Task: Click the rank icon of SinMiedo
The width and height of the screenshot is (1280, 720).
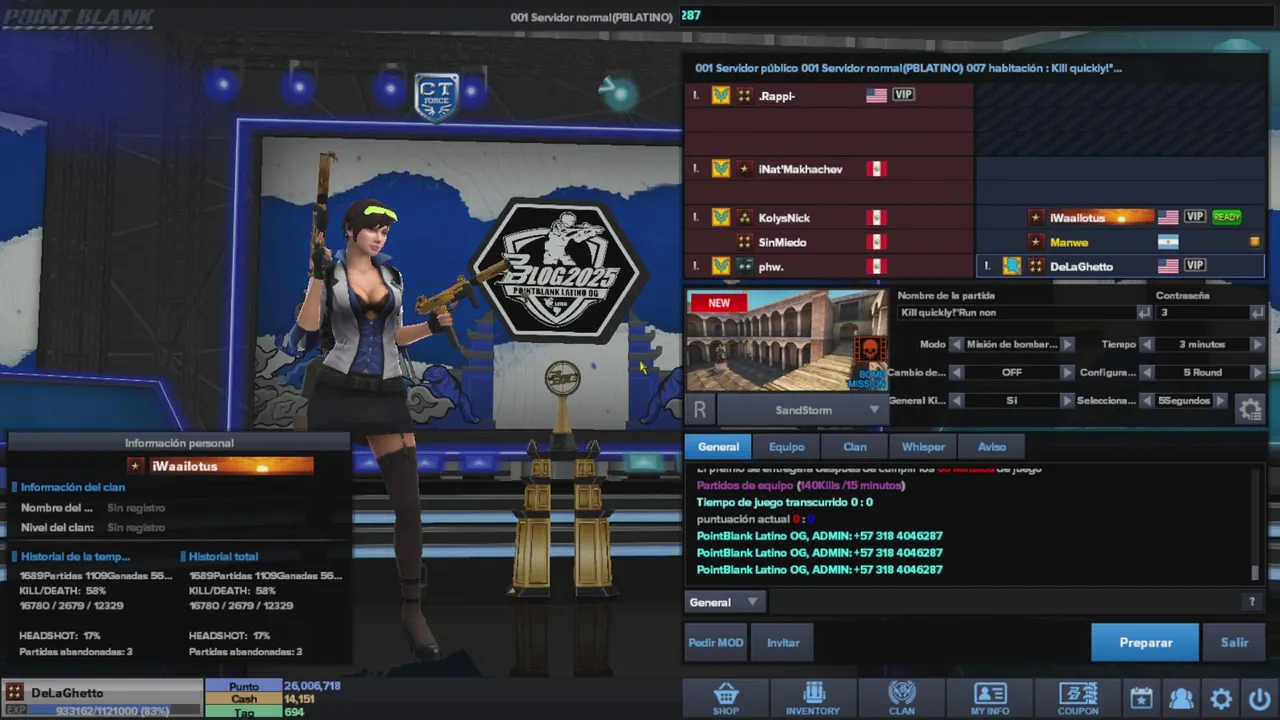Action: click(744, 242)
